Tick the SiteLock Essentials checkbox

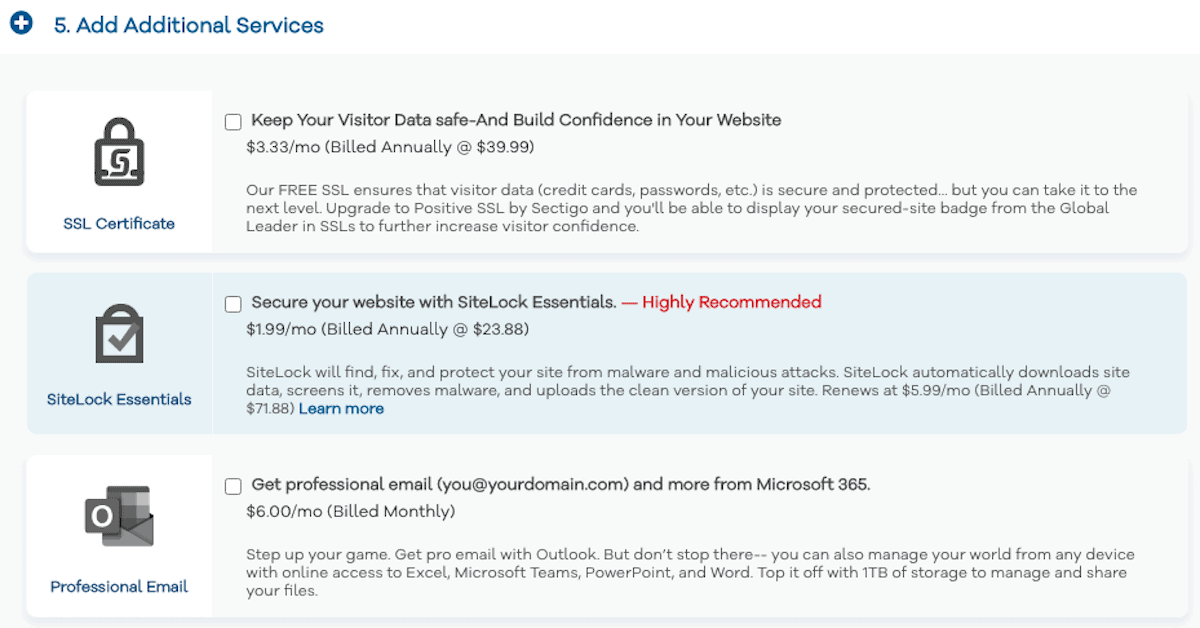pos(233,304)
